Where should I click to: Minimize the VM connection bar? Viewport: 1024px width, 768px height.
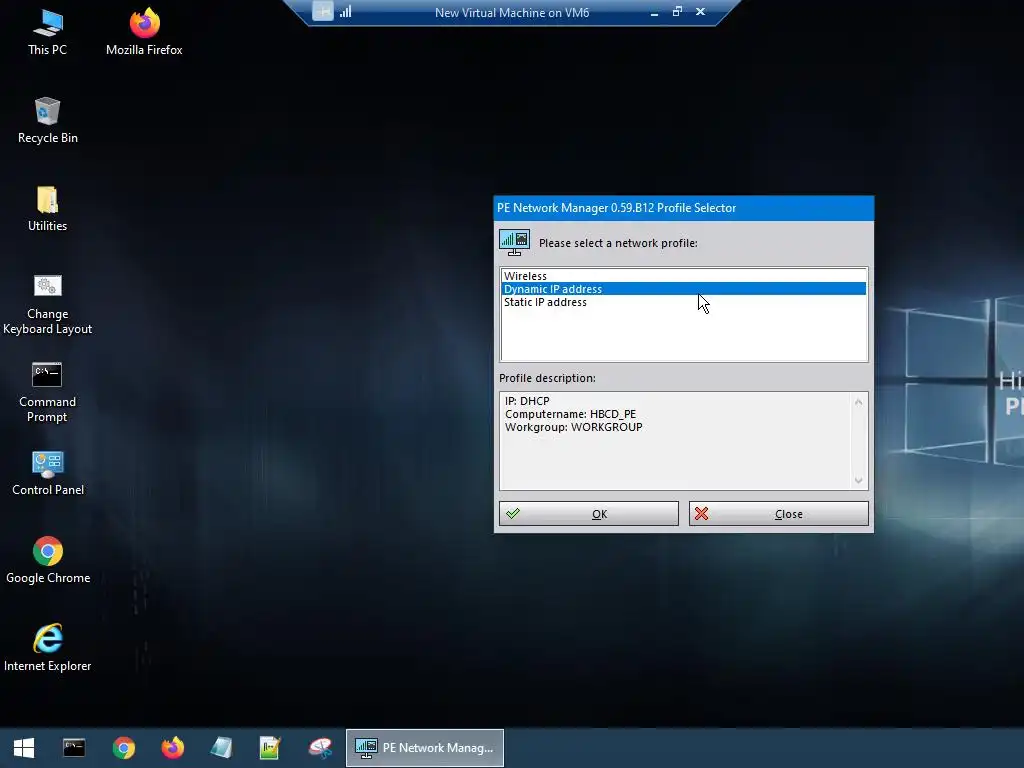pos(654,12)
